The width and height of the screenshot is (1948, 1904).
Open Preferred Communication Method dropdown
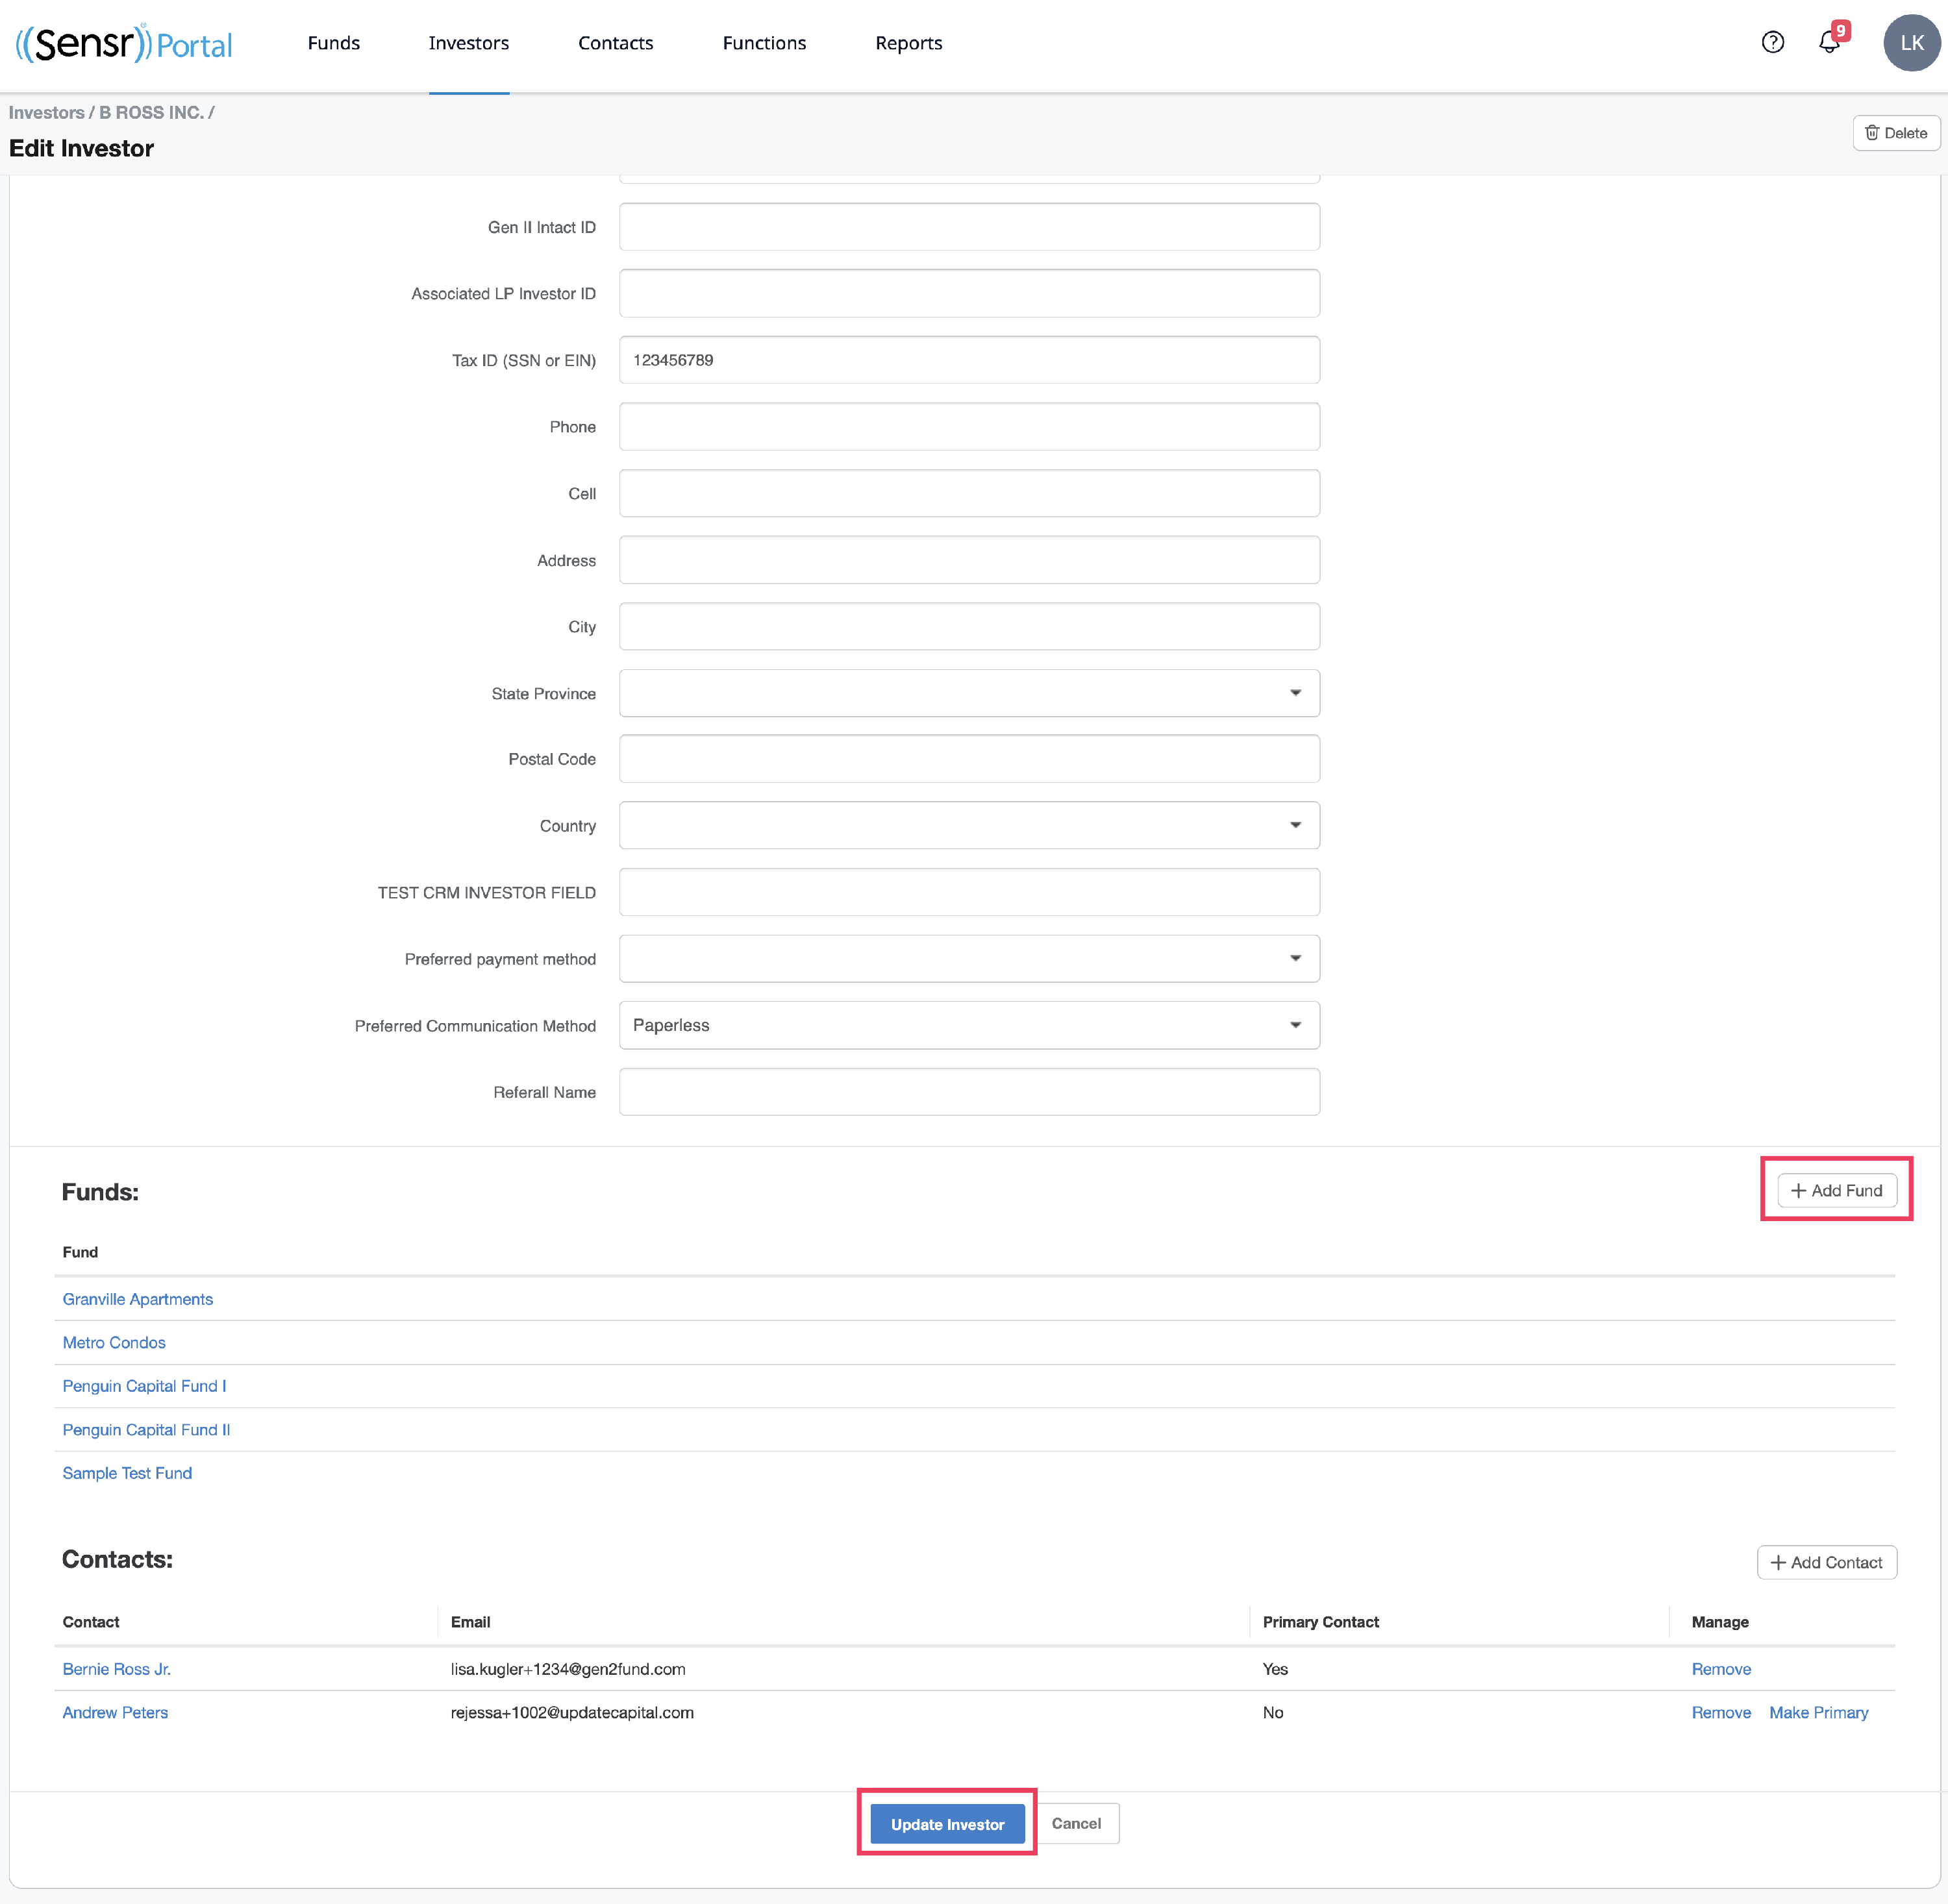968,1025
